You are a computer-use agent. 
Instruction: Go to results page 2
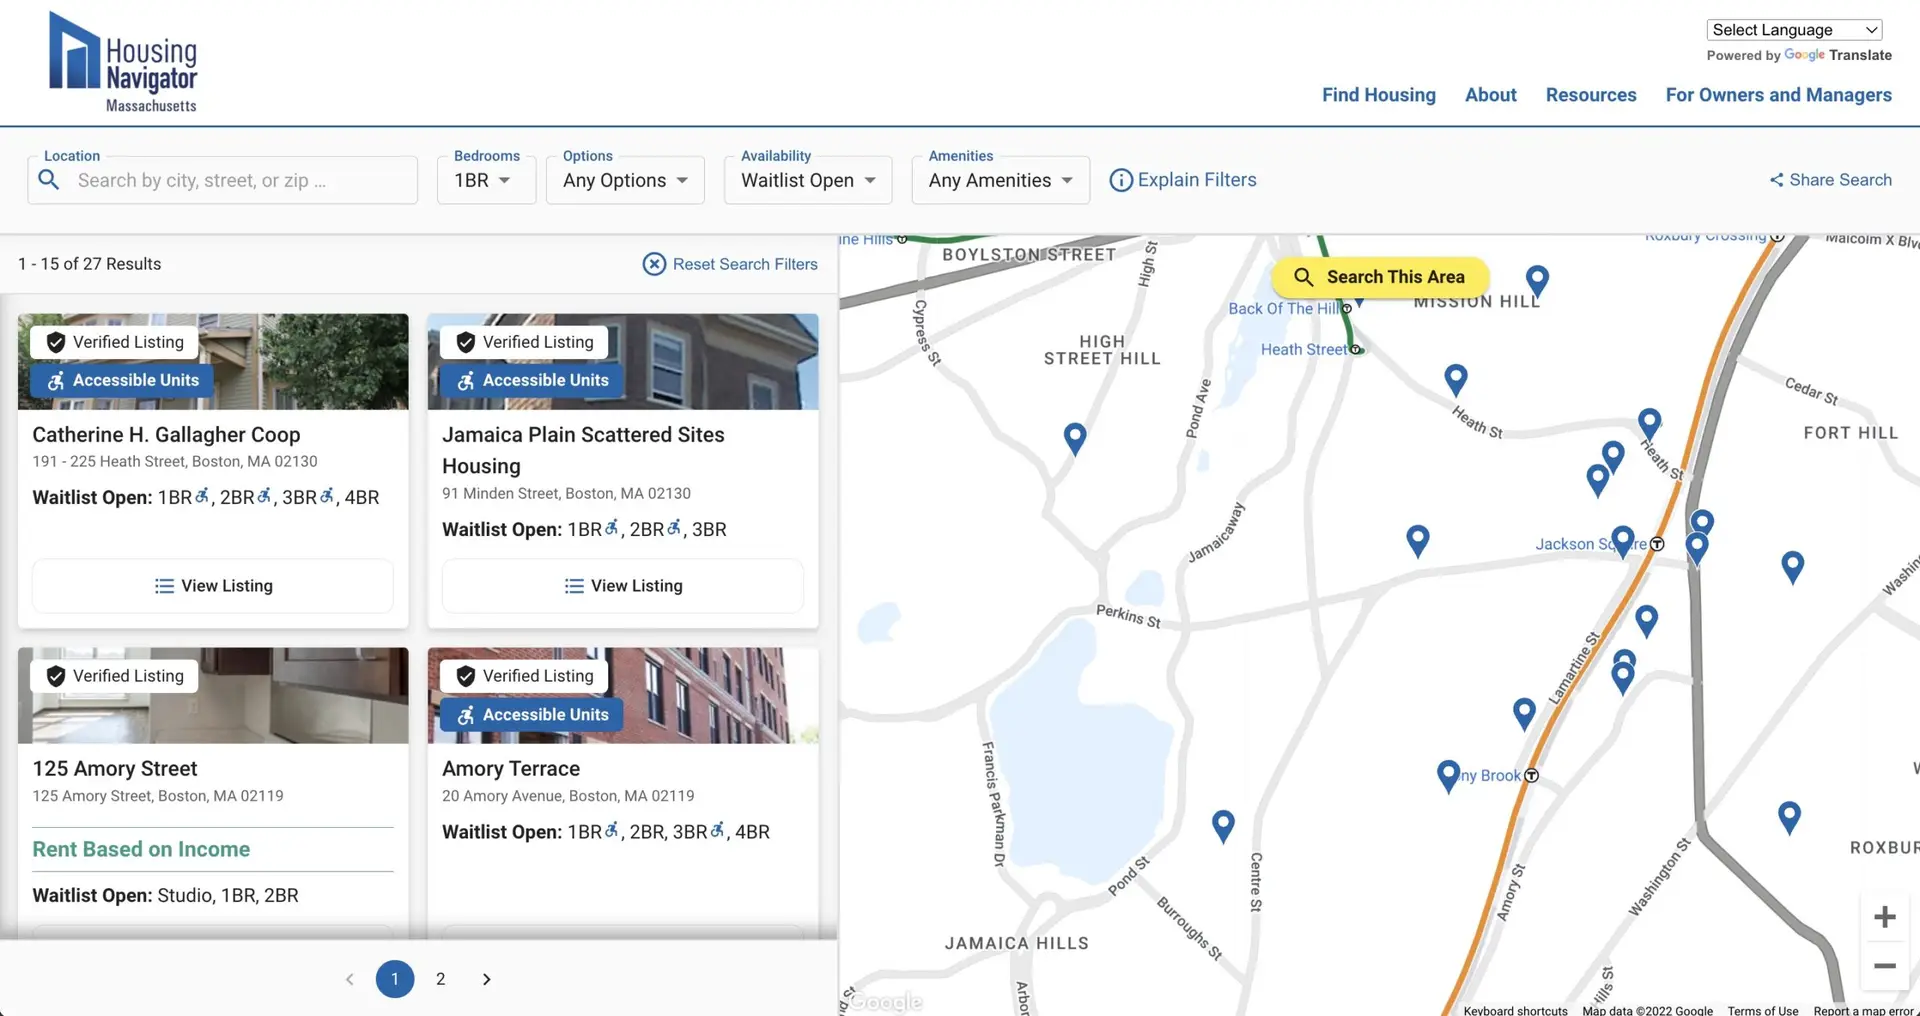441,979
